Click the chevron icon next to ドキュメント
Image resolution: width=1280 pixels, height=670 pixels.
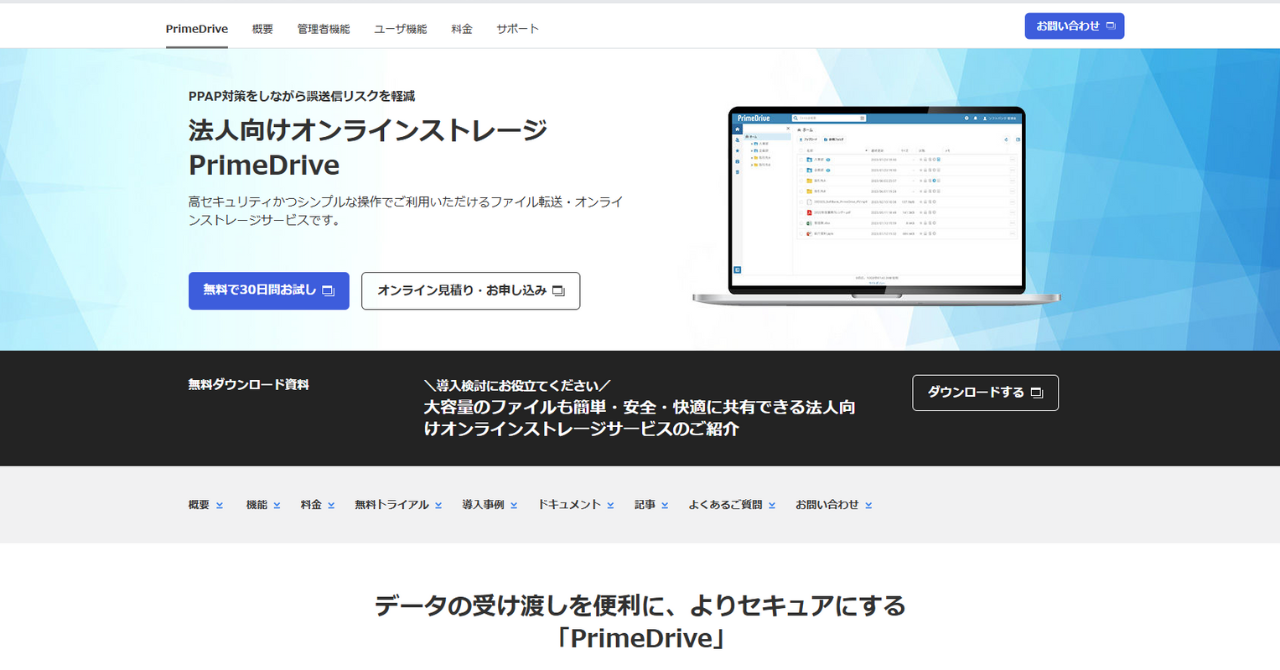[610, 506]
